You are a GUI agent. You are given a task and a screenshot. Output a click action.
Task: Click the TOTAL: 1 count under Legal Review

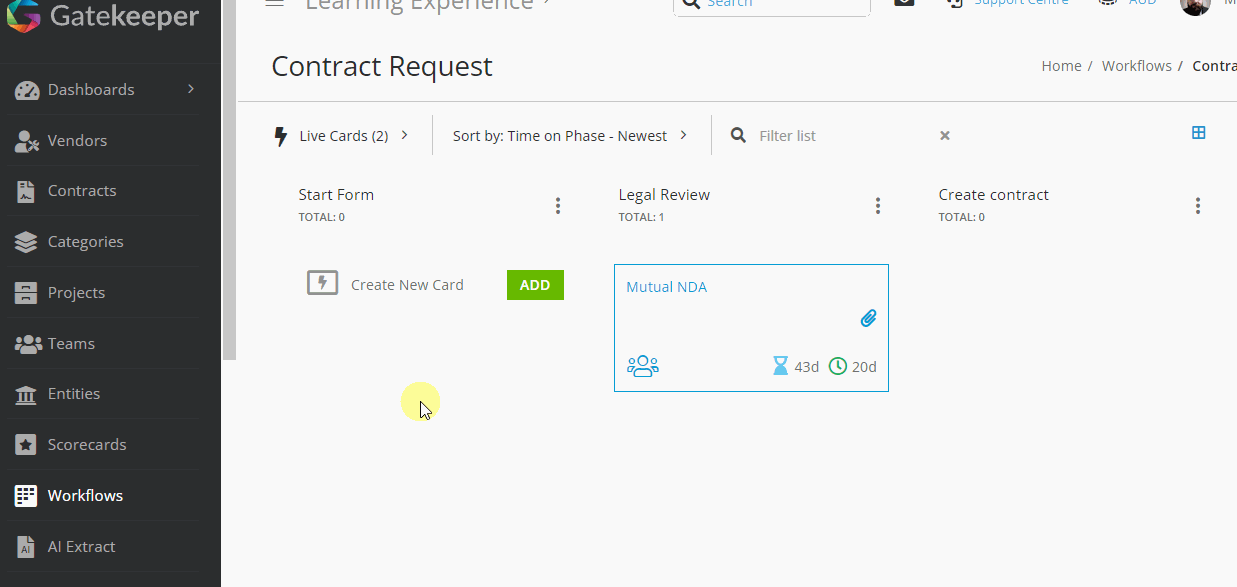point(641,217)
